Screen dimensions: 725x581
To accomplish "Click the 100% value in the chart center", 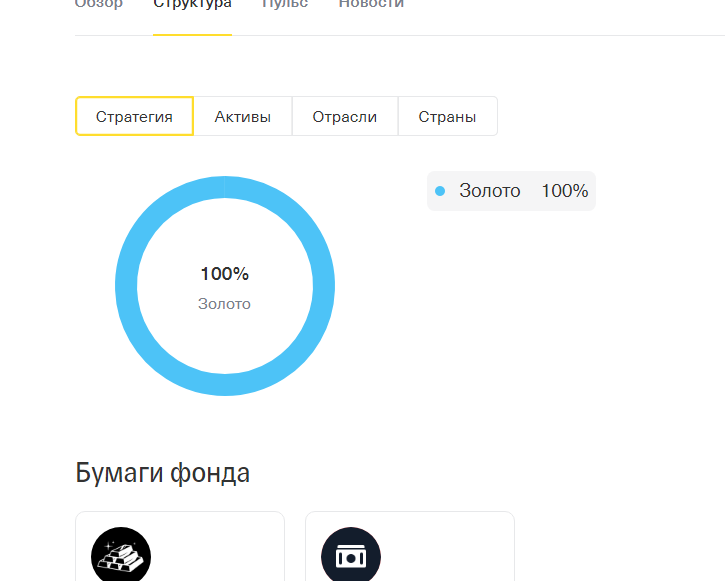I will coord(225,274).
